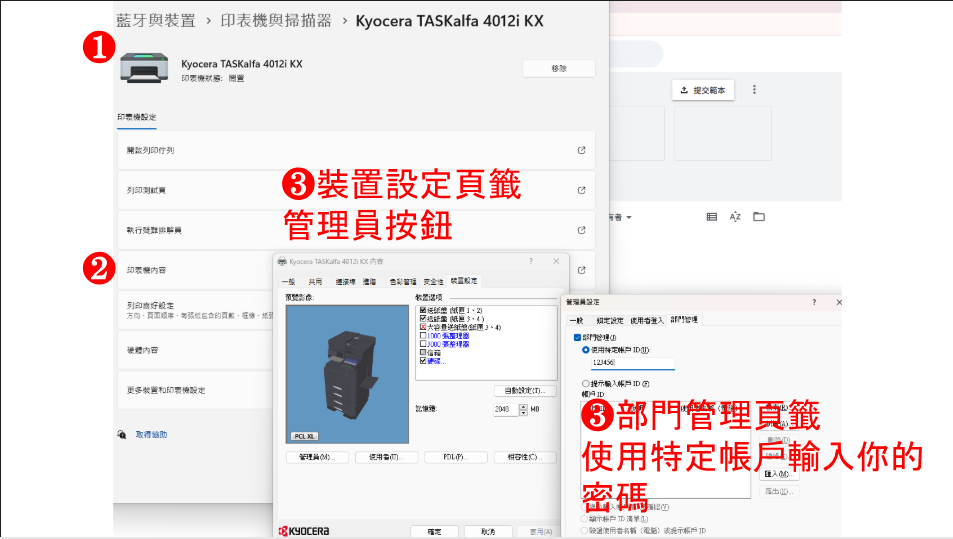Cancel properties dialog with 取消 button

tap(488, 532)
